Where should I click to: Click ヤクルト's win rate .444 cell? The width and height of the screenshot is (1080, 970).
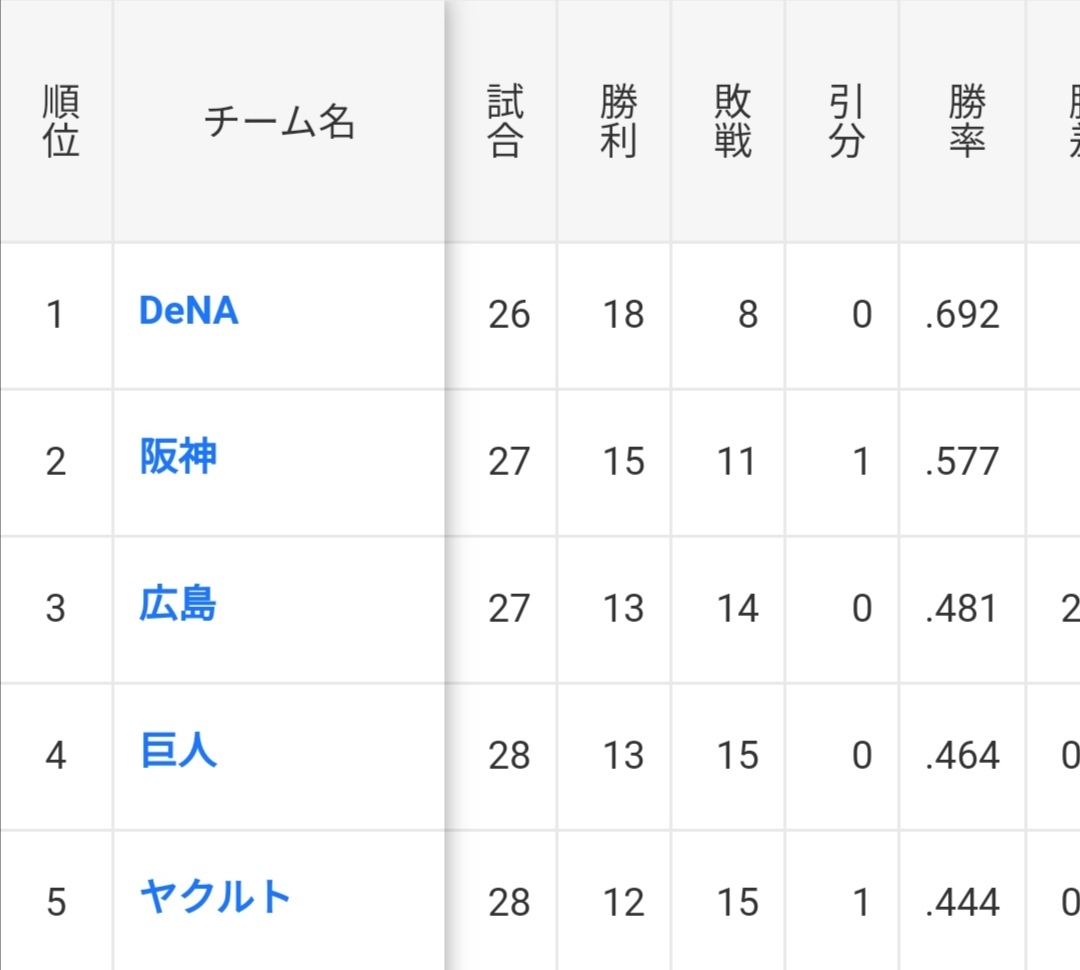pos(962,902)
